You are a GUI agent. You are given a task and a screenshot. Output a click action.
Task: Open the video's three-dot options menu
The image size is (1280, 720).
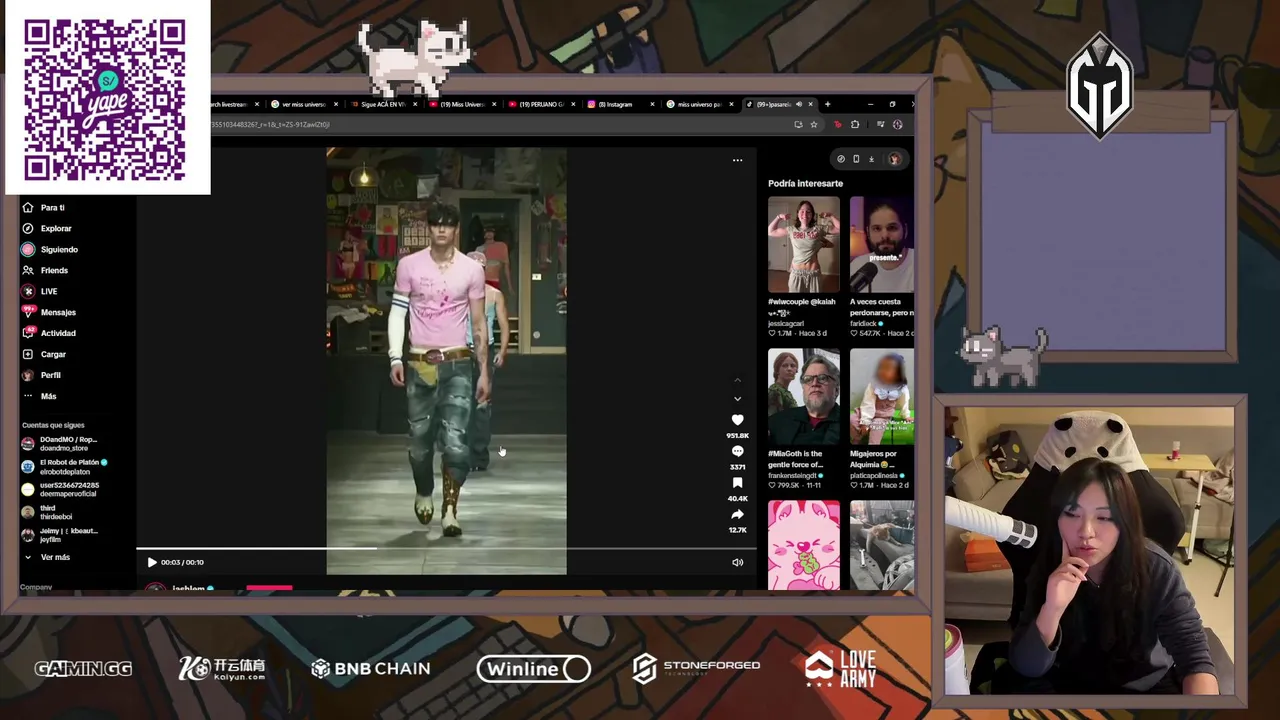coord(737,160)
